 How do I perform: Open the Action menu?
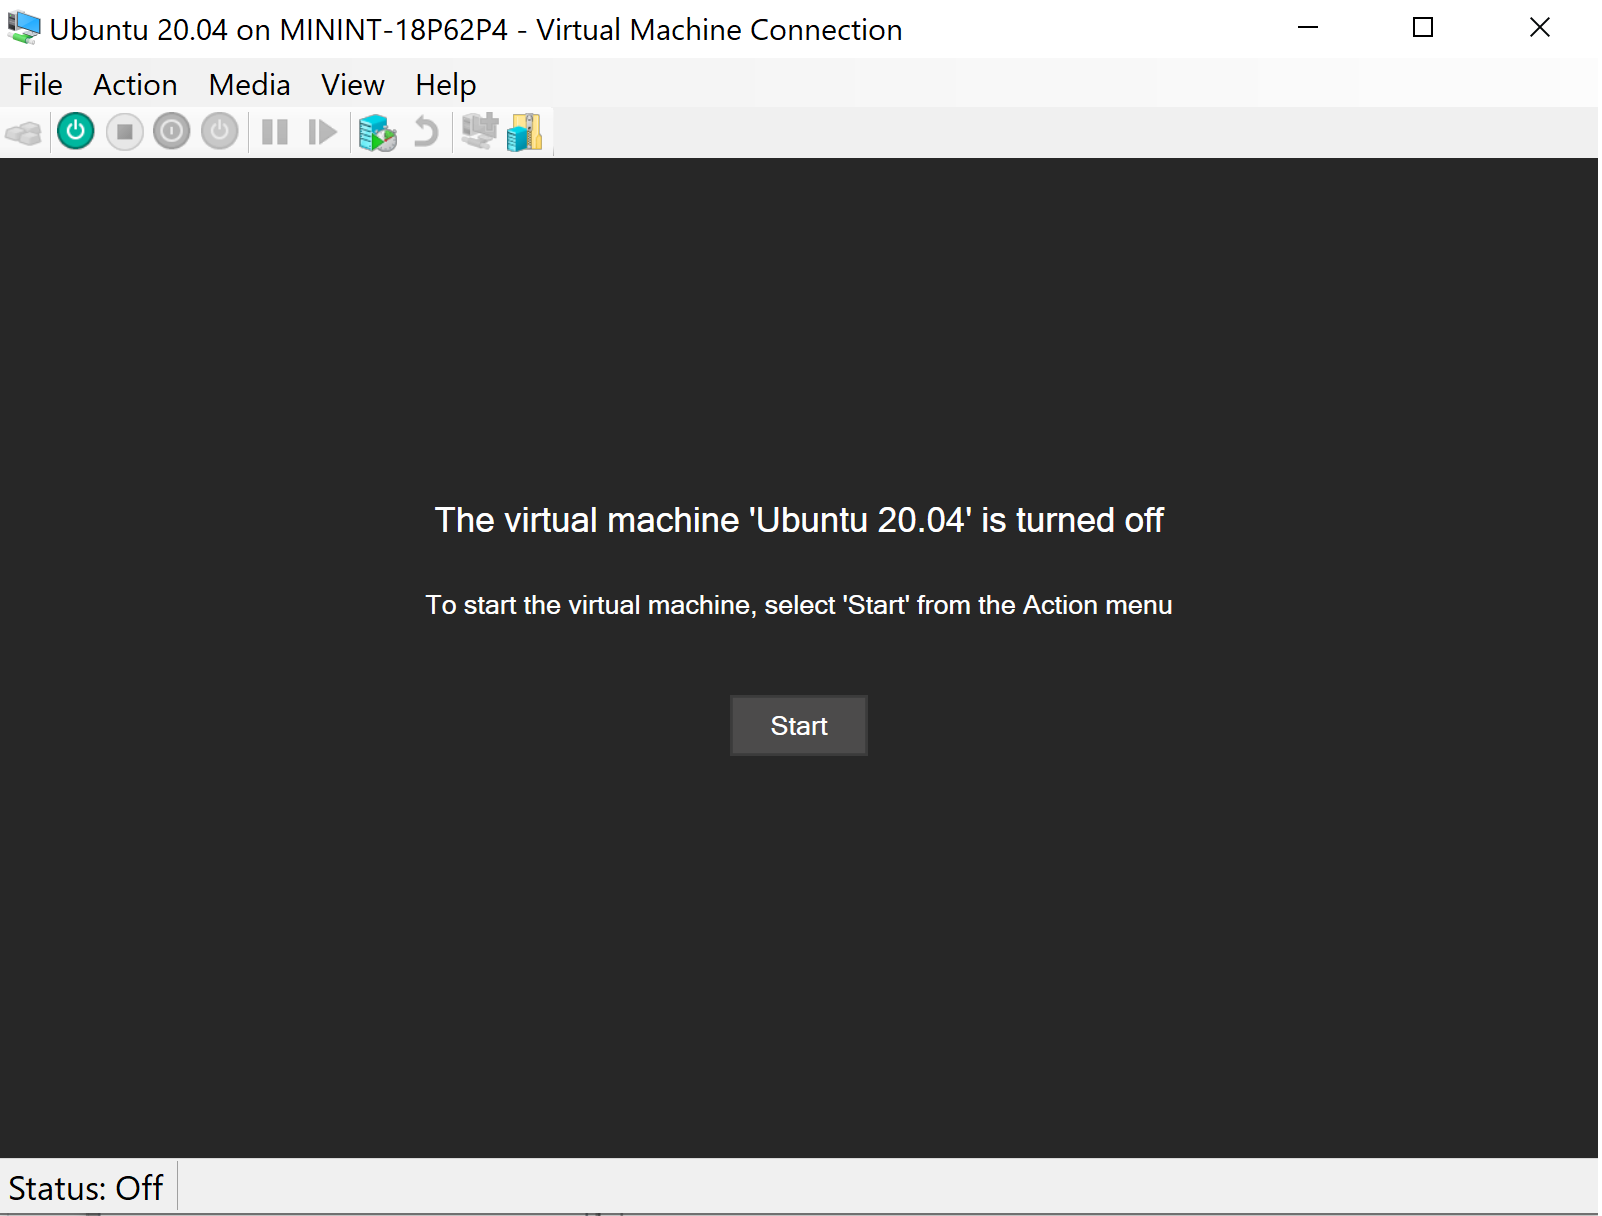[x=135, y=85]
